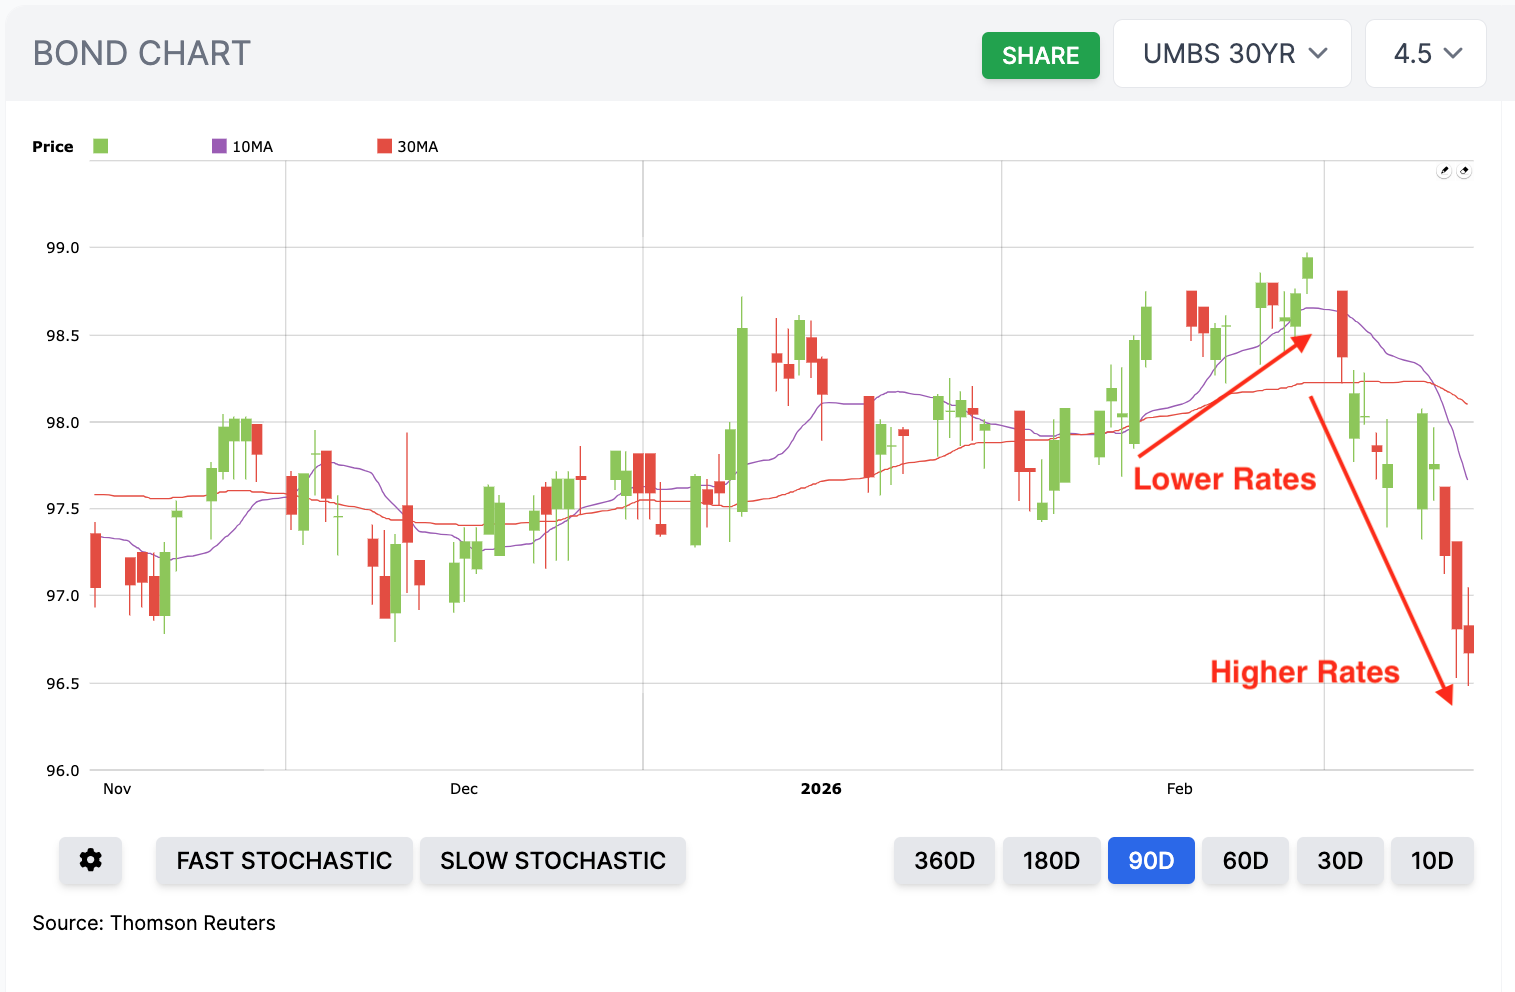1515x992 pixels.
Task: Click the 10MA legend label
Action: click(253, 146)
